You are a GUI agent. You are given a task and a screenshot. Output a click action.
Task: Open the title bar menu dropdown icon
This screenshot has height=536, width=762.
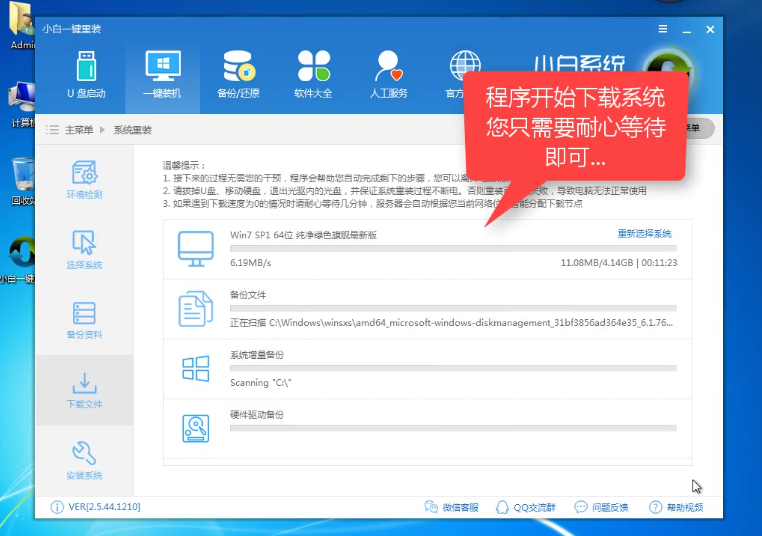[x=662, y=29]
